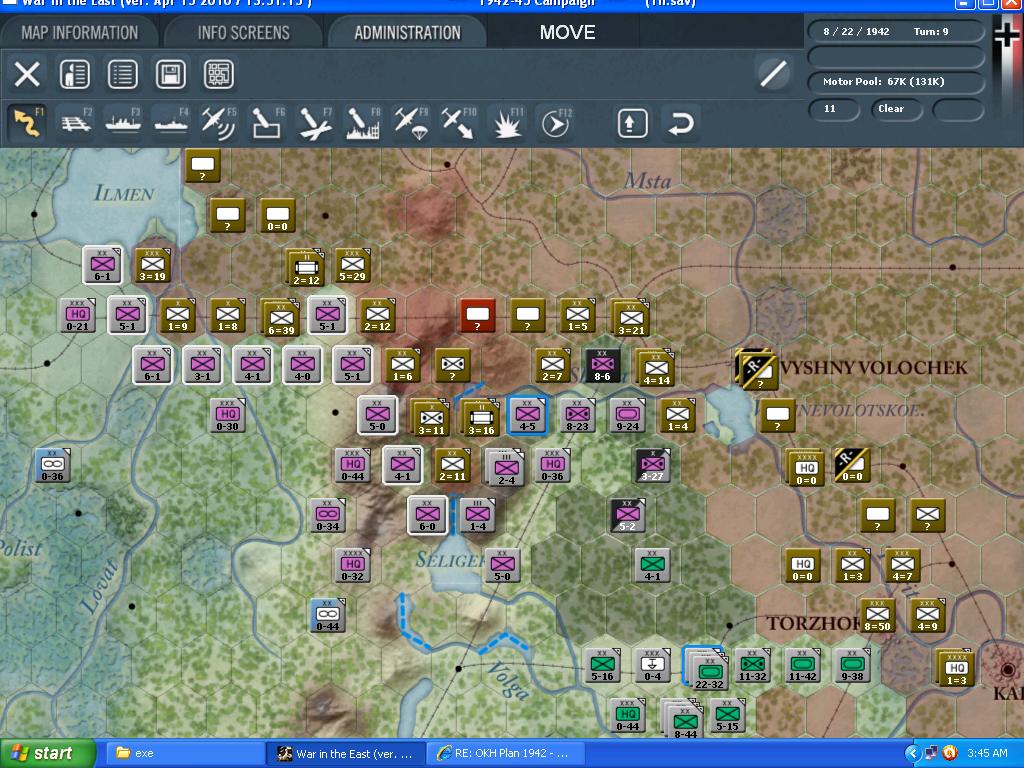
Task: Select the green 22-32 panzer stack
Action: click(706, 668)
